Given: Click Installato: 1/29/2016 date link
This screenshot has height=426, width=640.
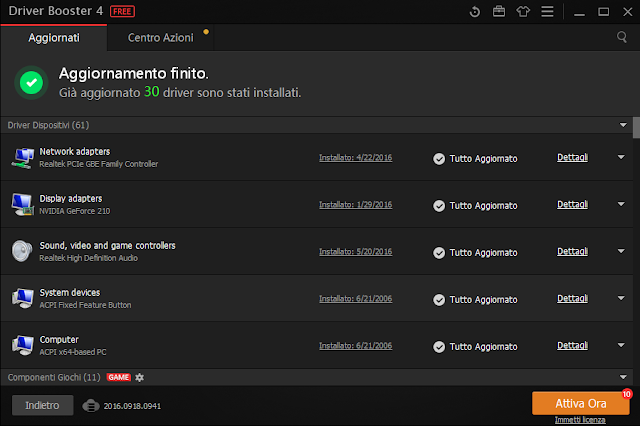Looking at the screenshot, I should click(356, 204).
